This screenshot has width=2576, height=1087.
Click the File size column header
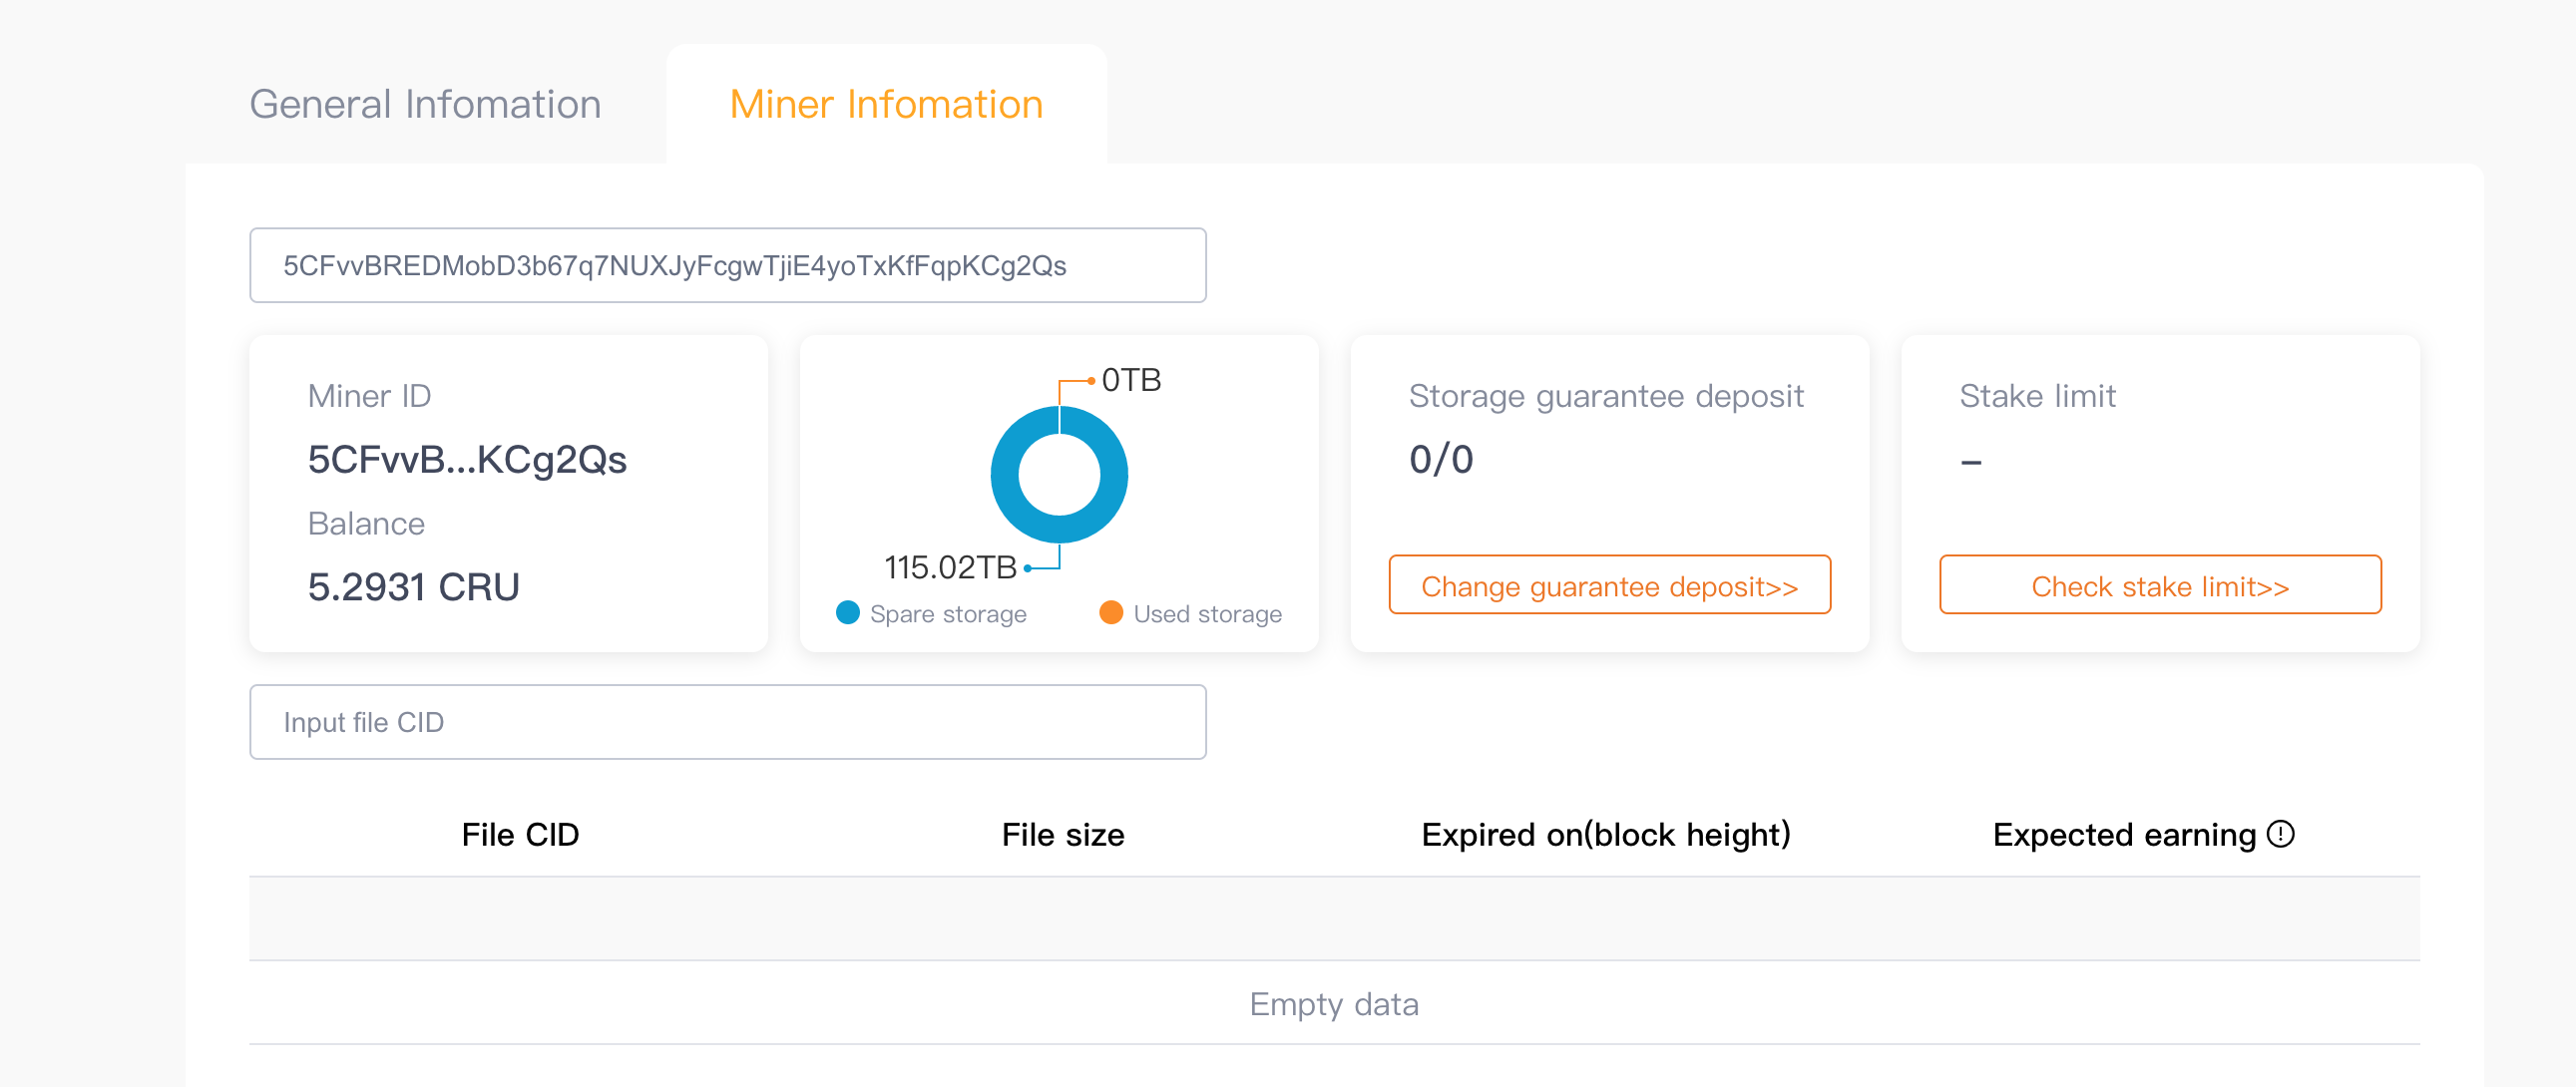(x=1062, y=834)
